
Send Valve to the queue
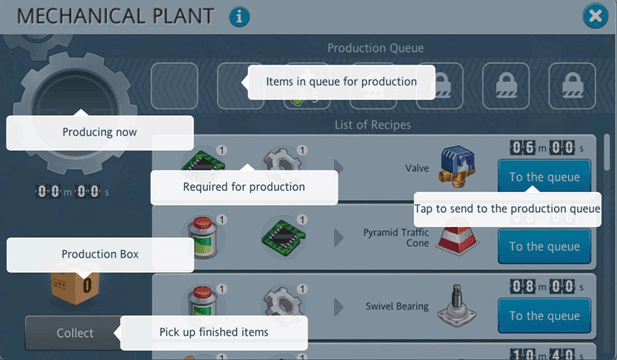click(544, 176)
